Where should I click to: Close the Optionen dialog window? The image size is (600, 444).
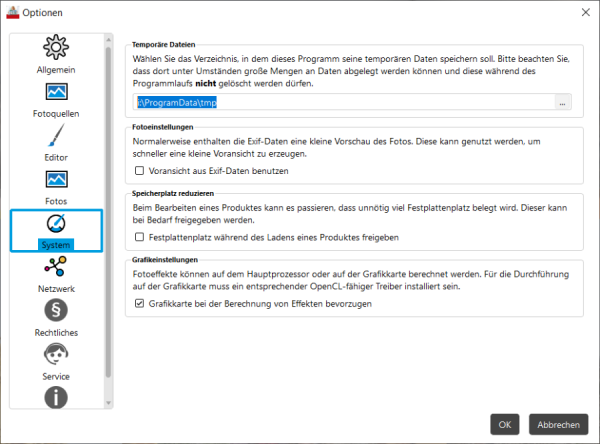[x=586, y=13]
